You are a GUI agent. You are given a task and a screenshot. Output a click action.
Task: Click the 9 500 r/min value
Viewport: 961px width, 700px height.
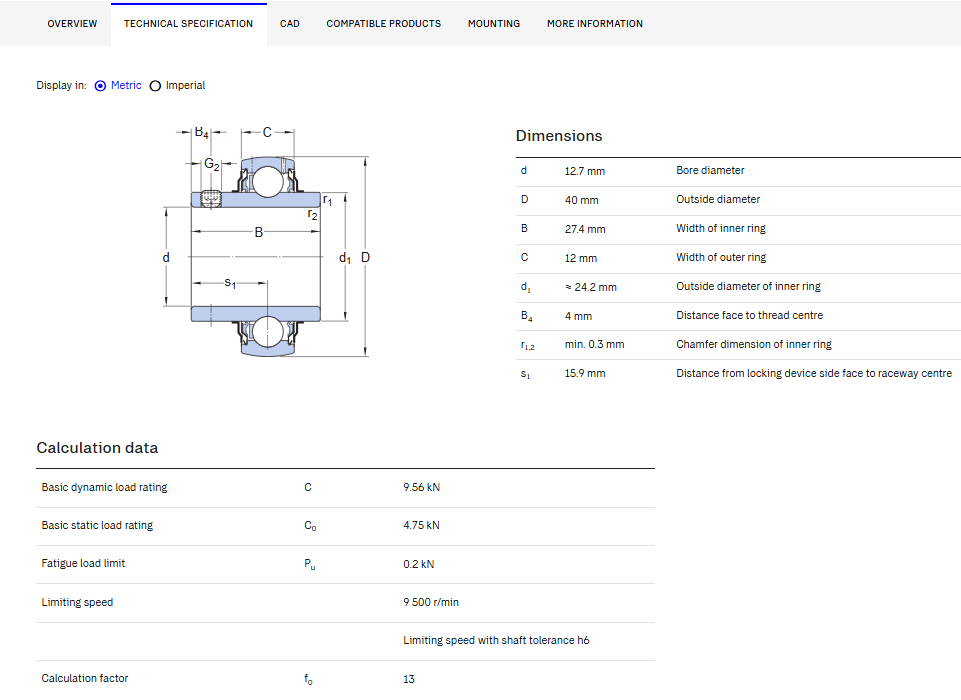pos(431,603)
